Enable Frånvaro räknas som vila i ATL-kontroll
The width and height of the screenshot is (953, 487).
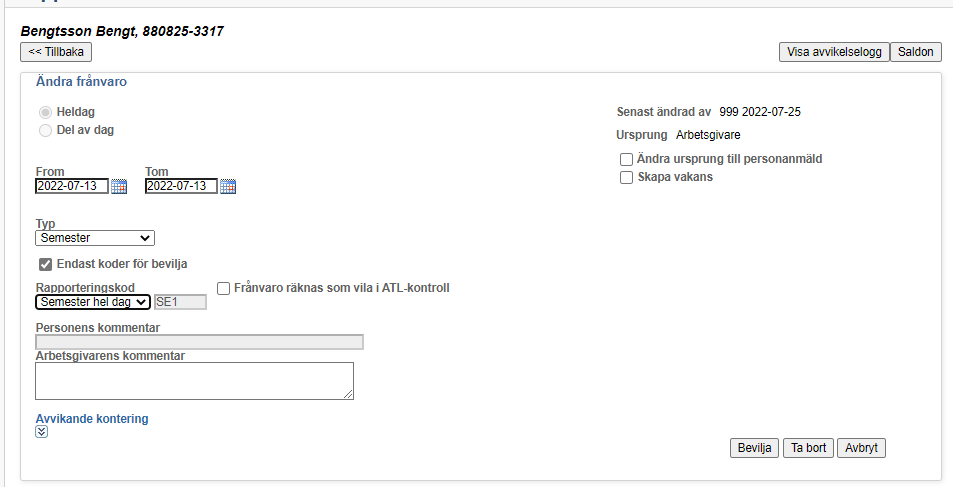tap(224, 289)
